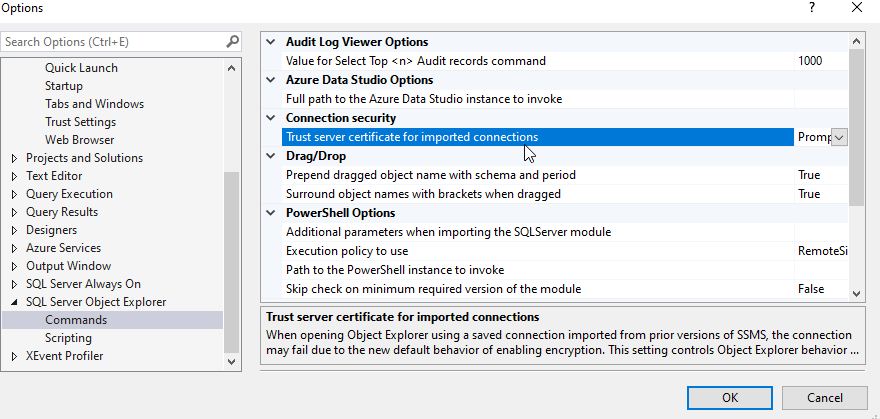
Task: Open the Tabs and Windows page
Action: pyautogui.click(x=94, y=104)
